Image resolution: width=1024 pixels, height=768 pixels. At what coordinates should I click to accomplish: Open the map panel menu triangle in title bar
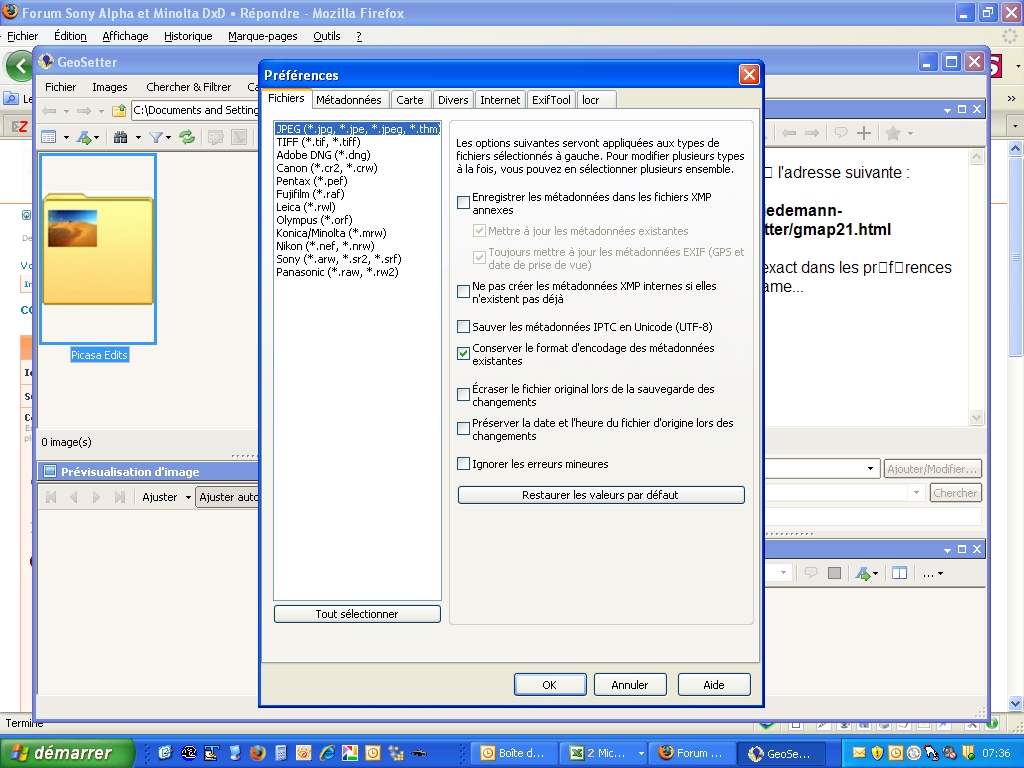point(948,110)
